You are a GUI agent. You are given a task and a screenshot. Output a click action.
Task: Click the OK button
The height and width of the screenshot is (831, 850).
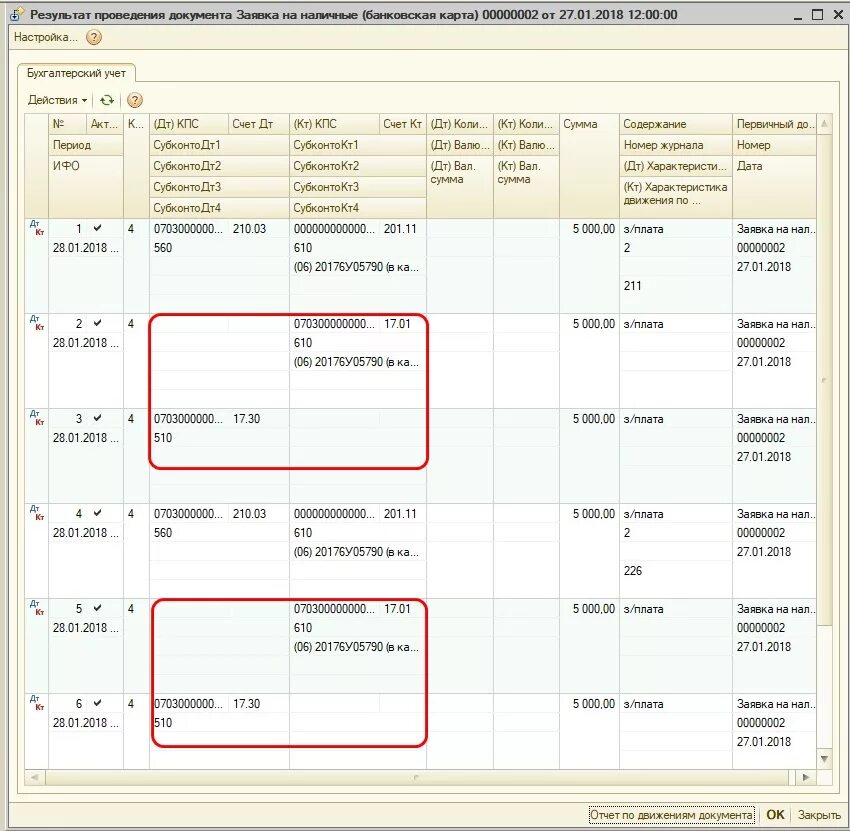[775, 815]
